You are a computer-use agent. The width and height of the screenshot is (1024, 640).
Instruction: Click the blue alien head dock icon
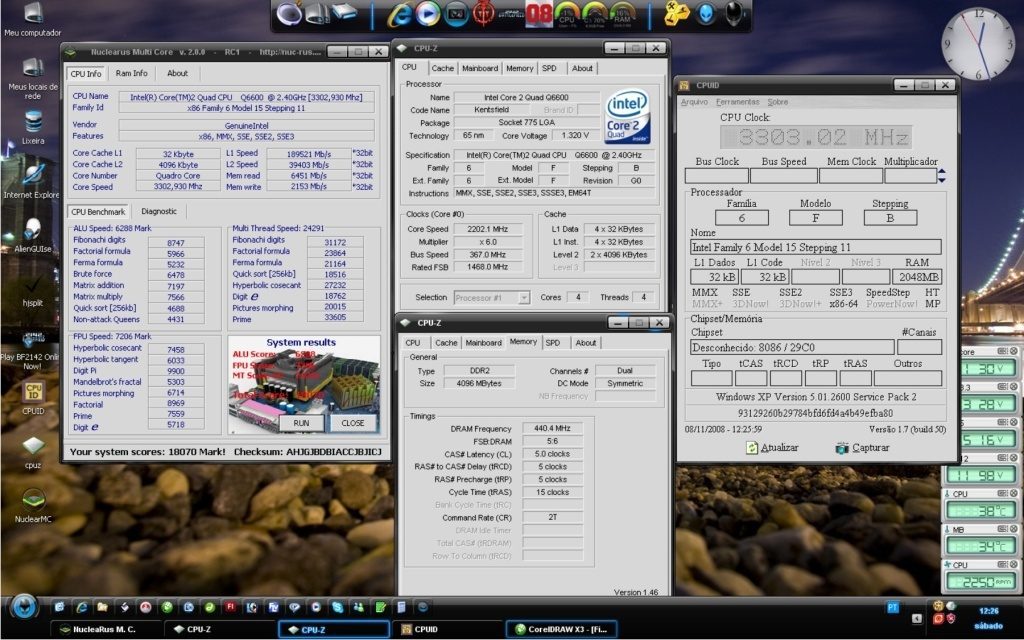[x=705, y=14]
